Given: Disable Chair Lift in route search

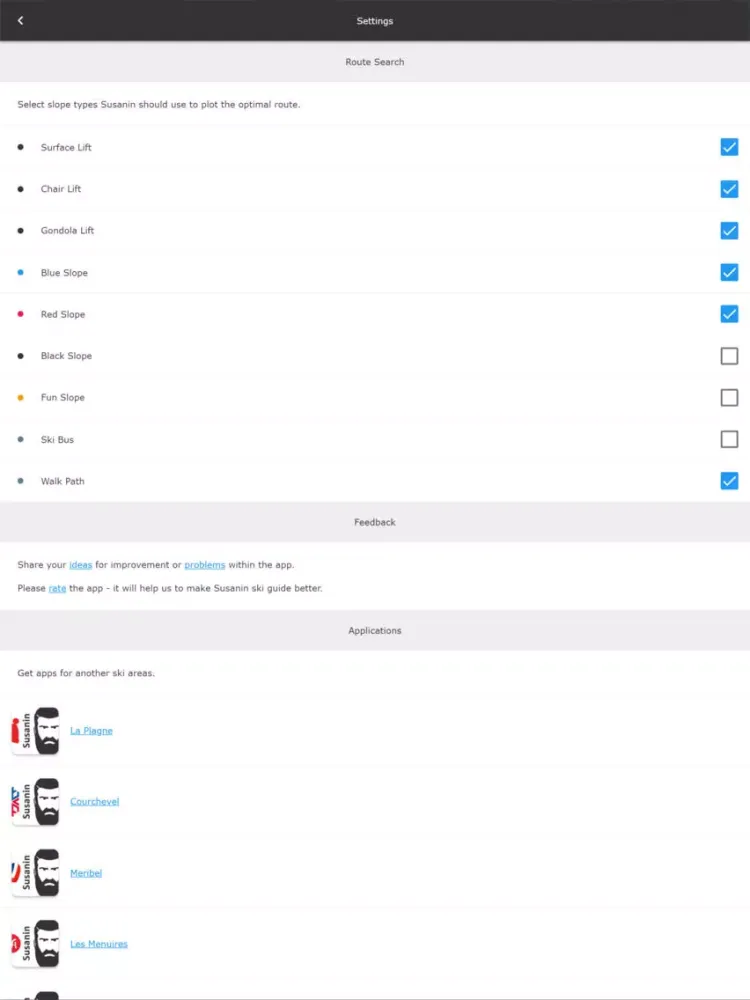Looking at the screenshot, I should click(729, 189).
